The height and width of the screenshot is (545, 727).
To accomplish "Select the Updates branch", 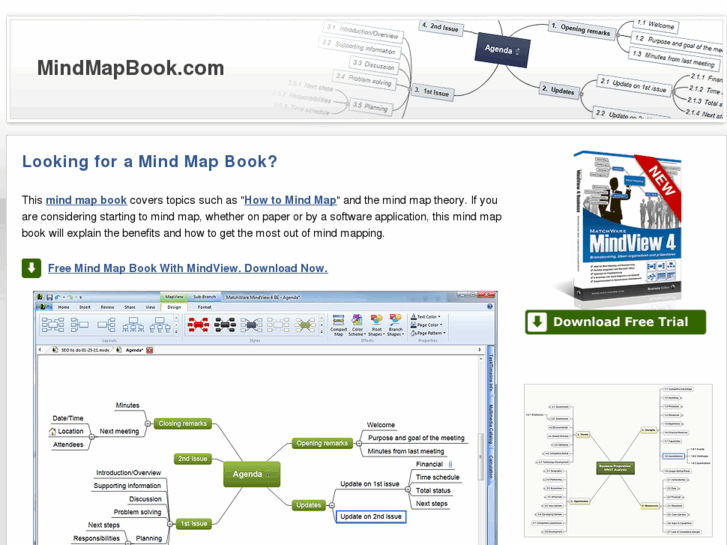I will click(309, 505).
